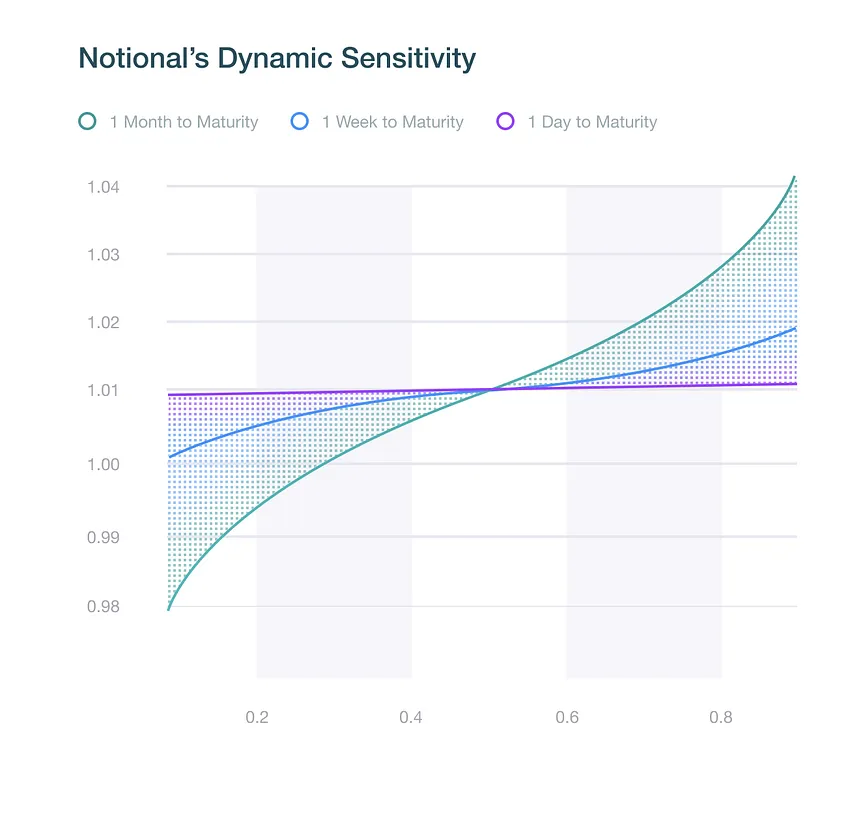The width and height of the screenshot is (848, 814).
Task: Click the 0.6 x-axis label
Action: pyautogui.click(x=567, y=717)
